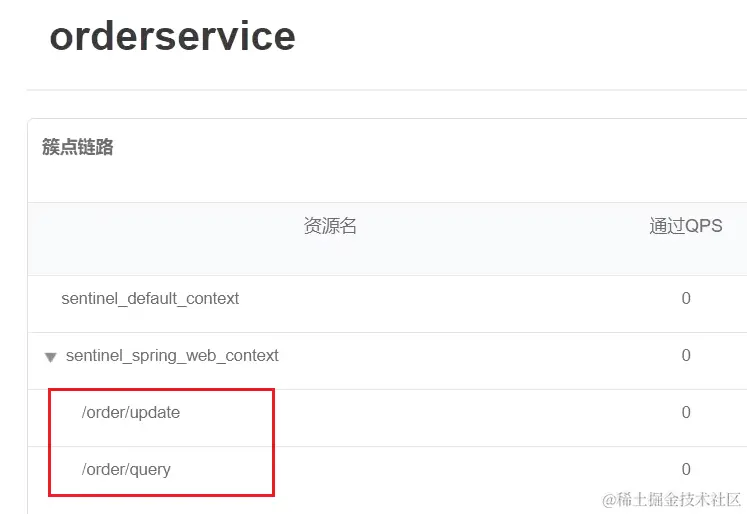Collapse the sentinel_spring_web_context tree triangle
The height and width of the screenshot is (514, 747).
pyautogui.click(x=50, y=356)
